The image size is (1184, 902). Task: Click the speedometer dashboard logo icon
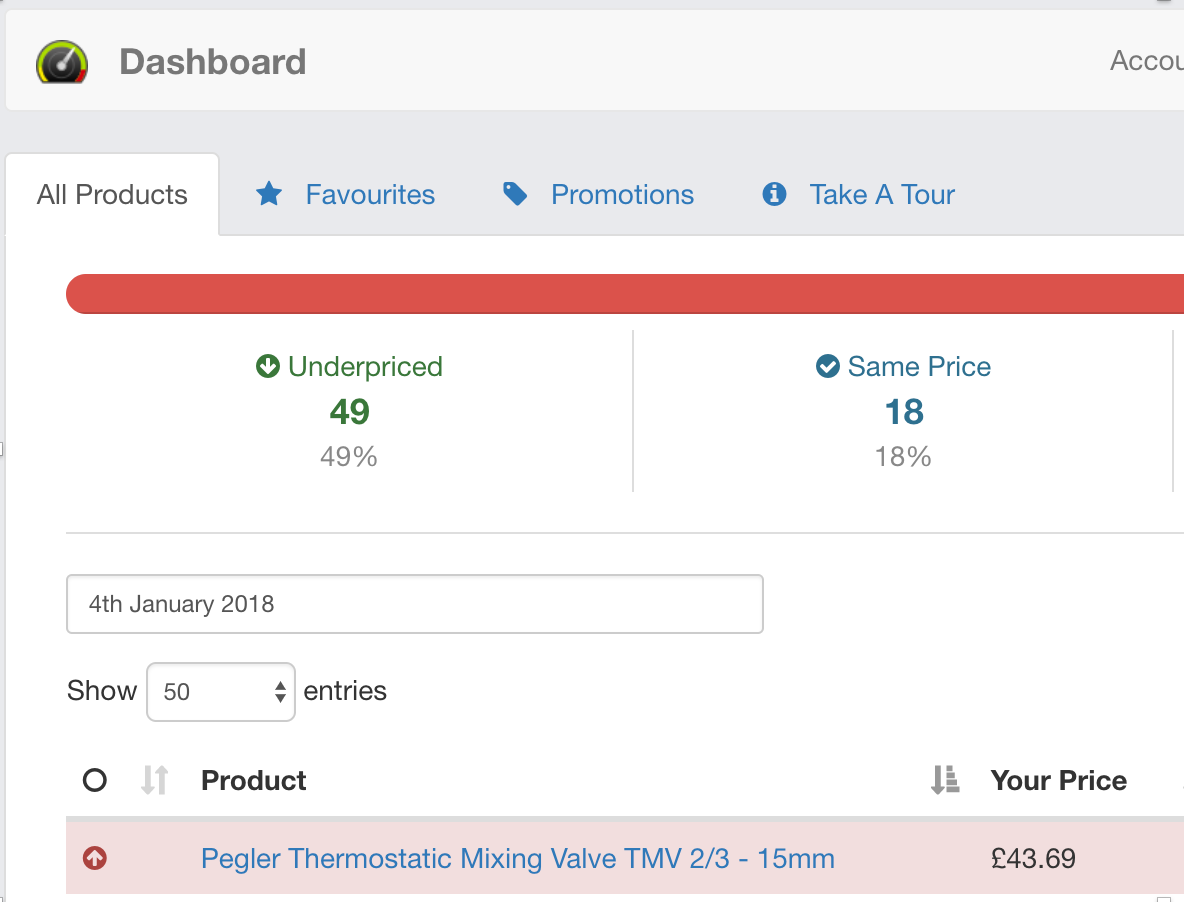point(62,62)
